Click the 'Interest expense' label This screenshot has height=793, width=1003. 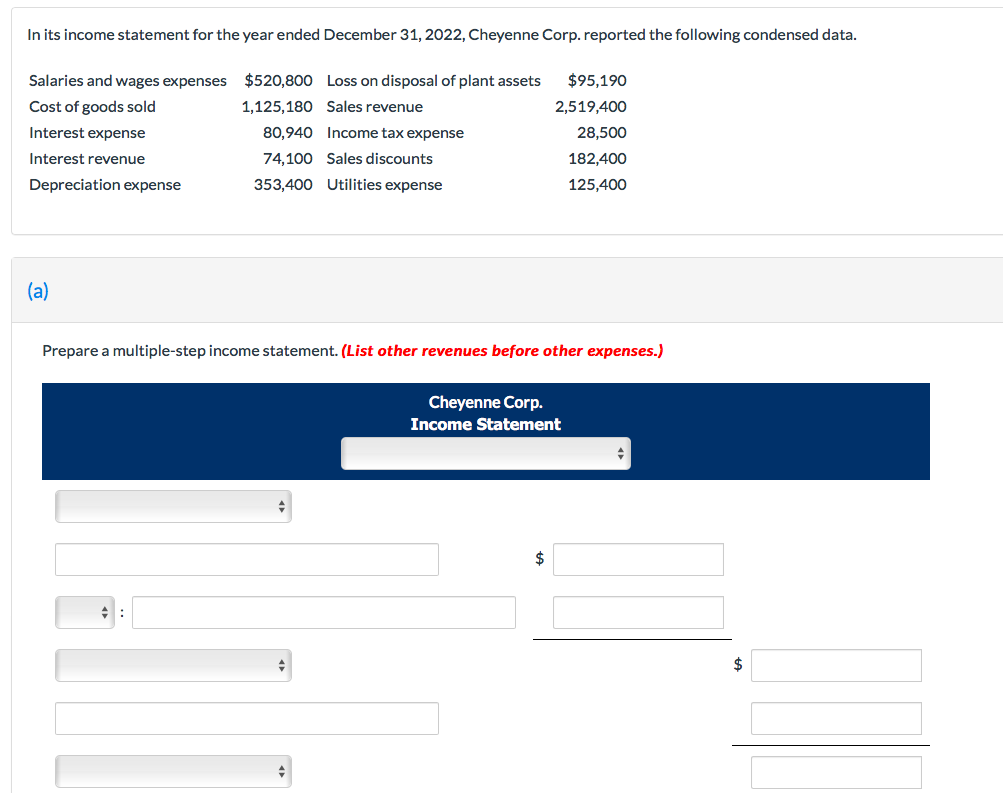87,133
